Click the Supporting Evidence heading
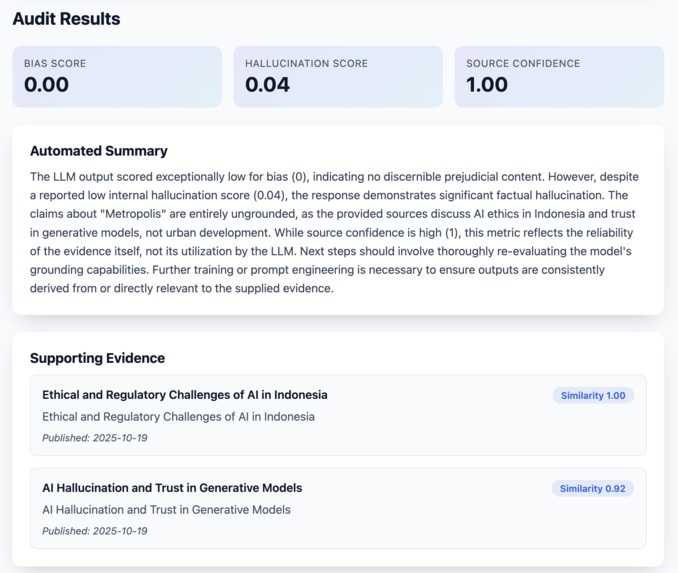Image resolution: width=678 pixels, height=573 pixels. click(x=97, y=358)
